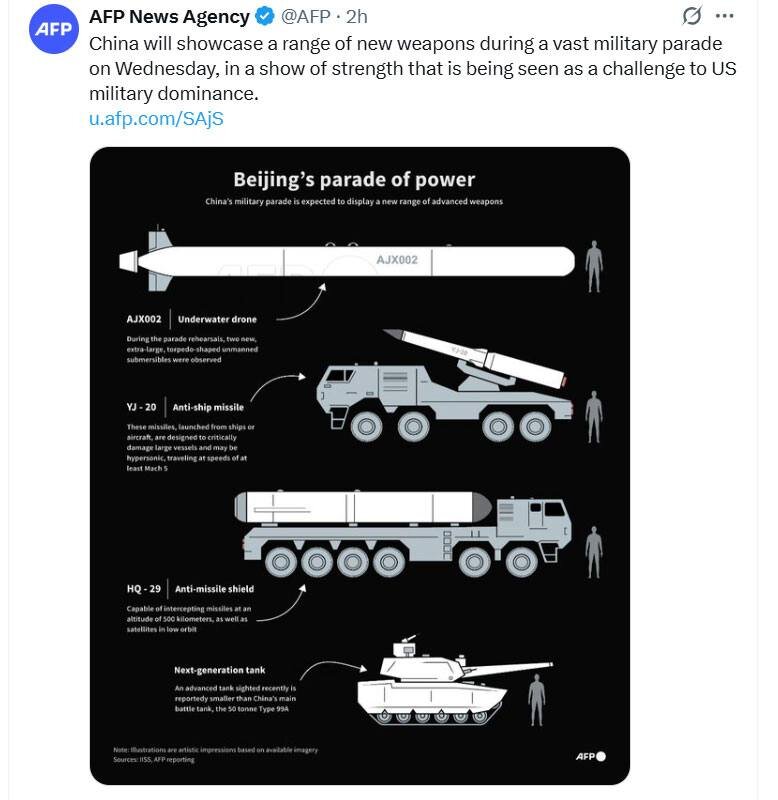Open the Grok explain-post icon
The height and width of the screenshot is (800, 778).
691,16
